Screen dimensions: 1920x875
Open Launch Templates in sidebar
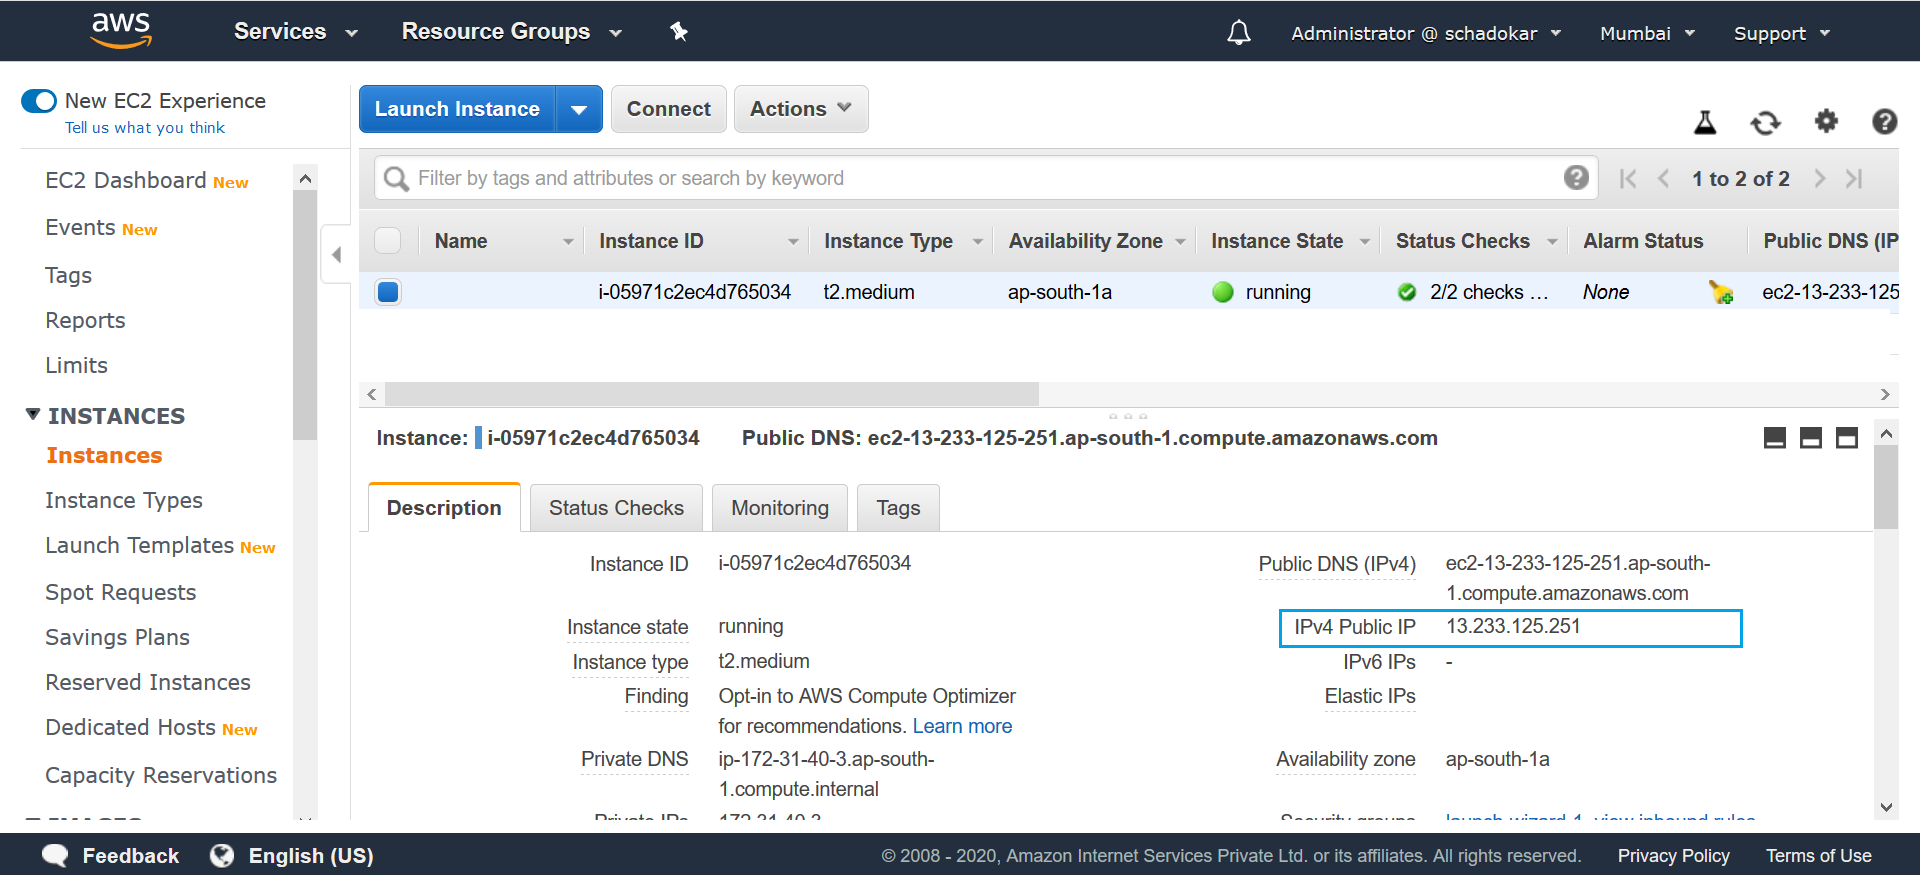[x=140, y=545]
